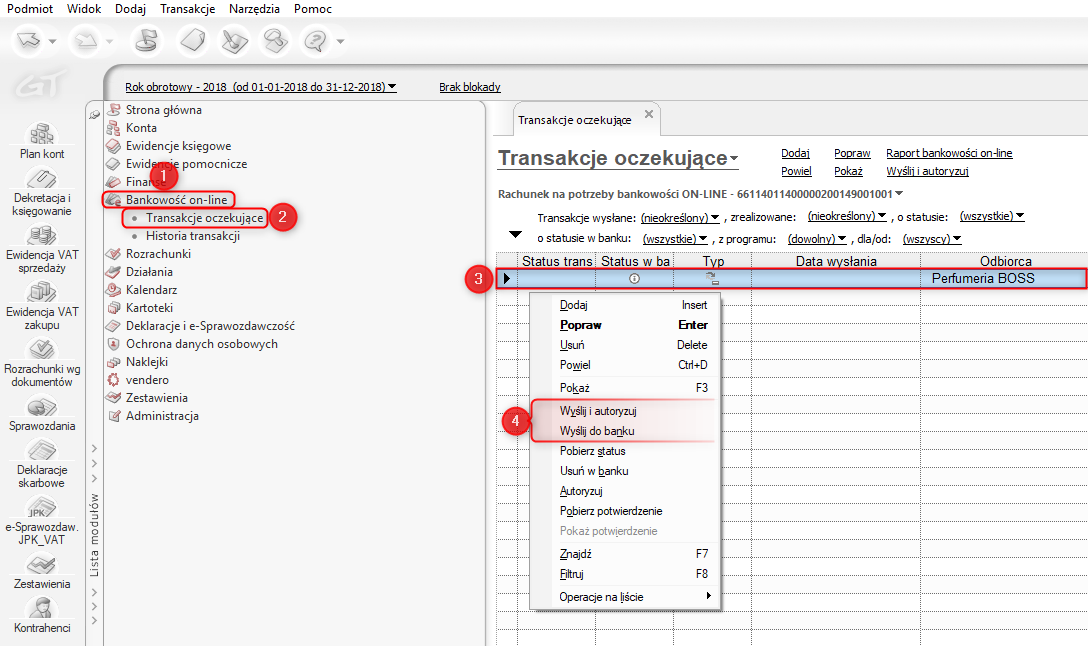Screen dimensions: 1088x646
Task: Click the stamp toolbar icon
Action: coord(146,40)
